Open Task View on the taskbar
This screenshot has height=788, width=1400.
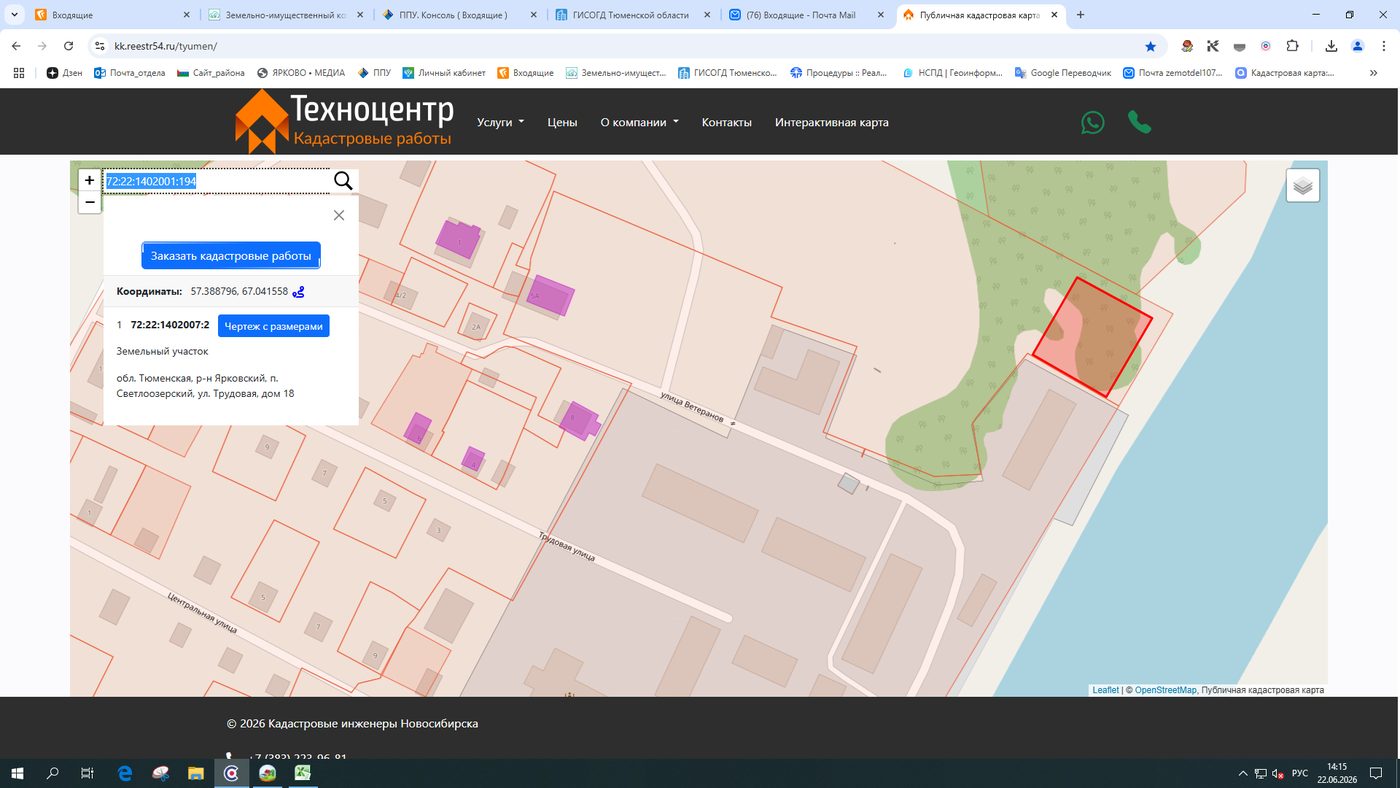(x=87, y=773)
